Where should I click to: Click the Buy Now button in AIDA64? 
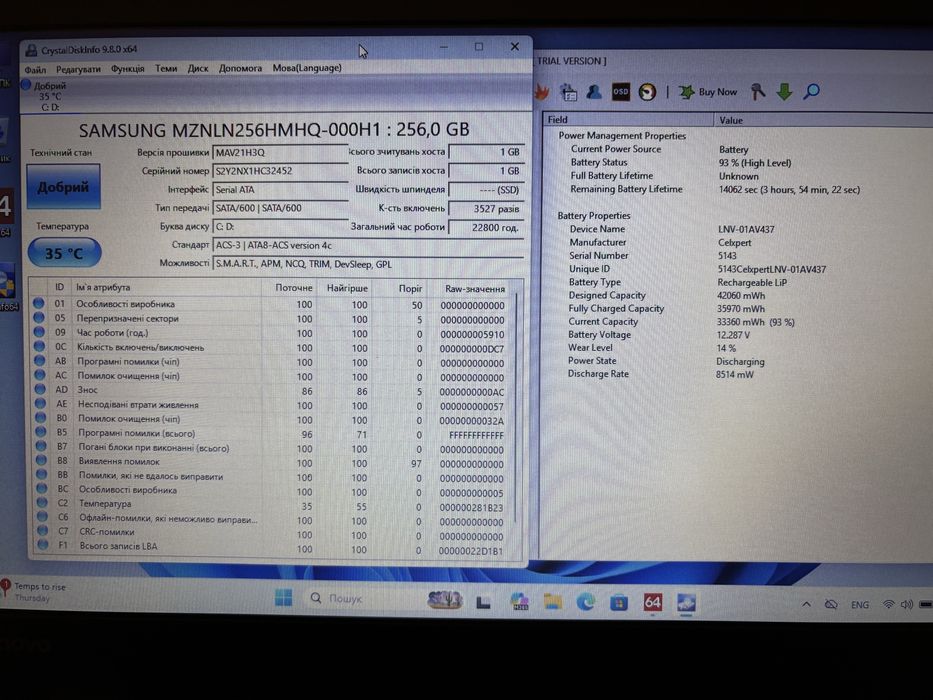point(707,92)
